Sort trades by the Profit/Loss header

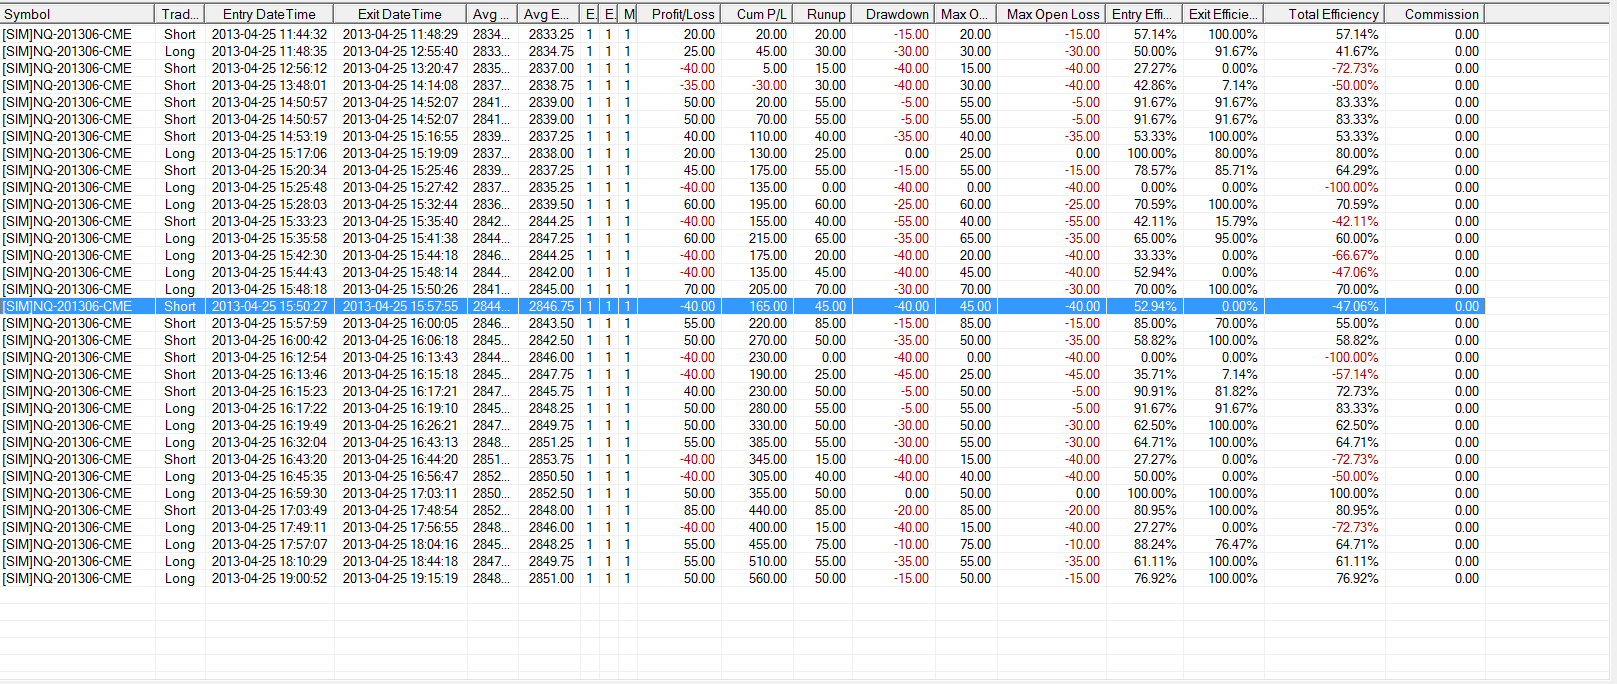click(679, 14)
